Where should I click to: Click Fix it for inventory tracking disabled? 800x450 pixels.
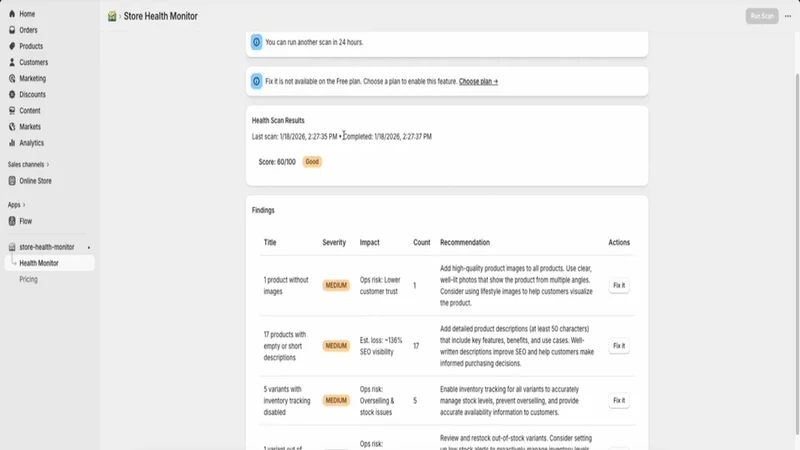[x=619, y=401]
